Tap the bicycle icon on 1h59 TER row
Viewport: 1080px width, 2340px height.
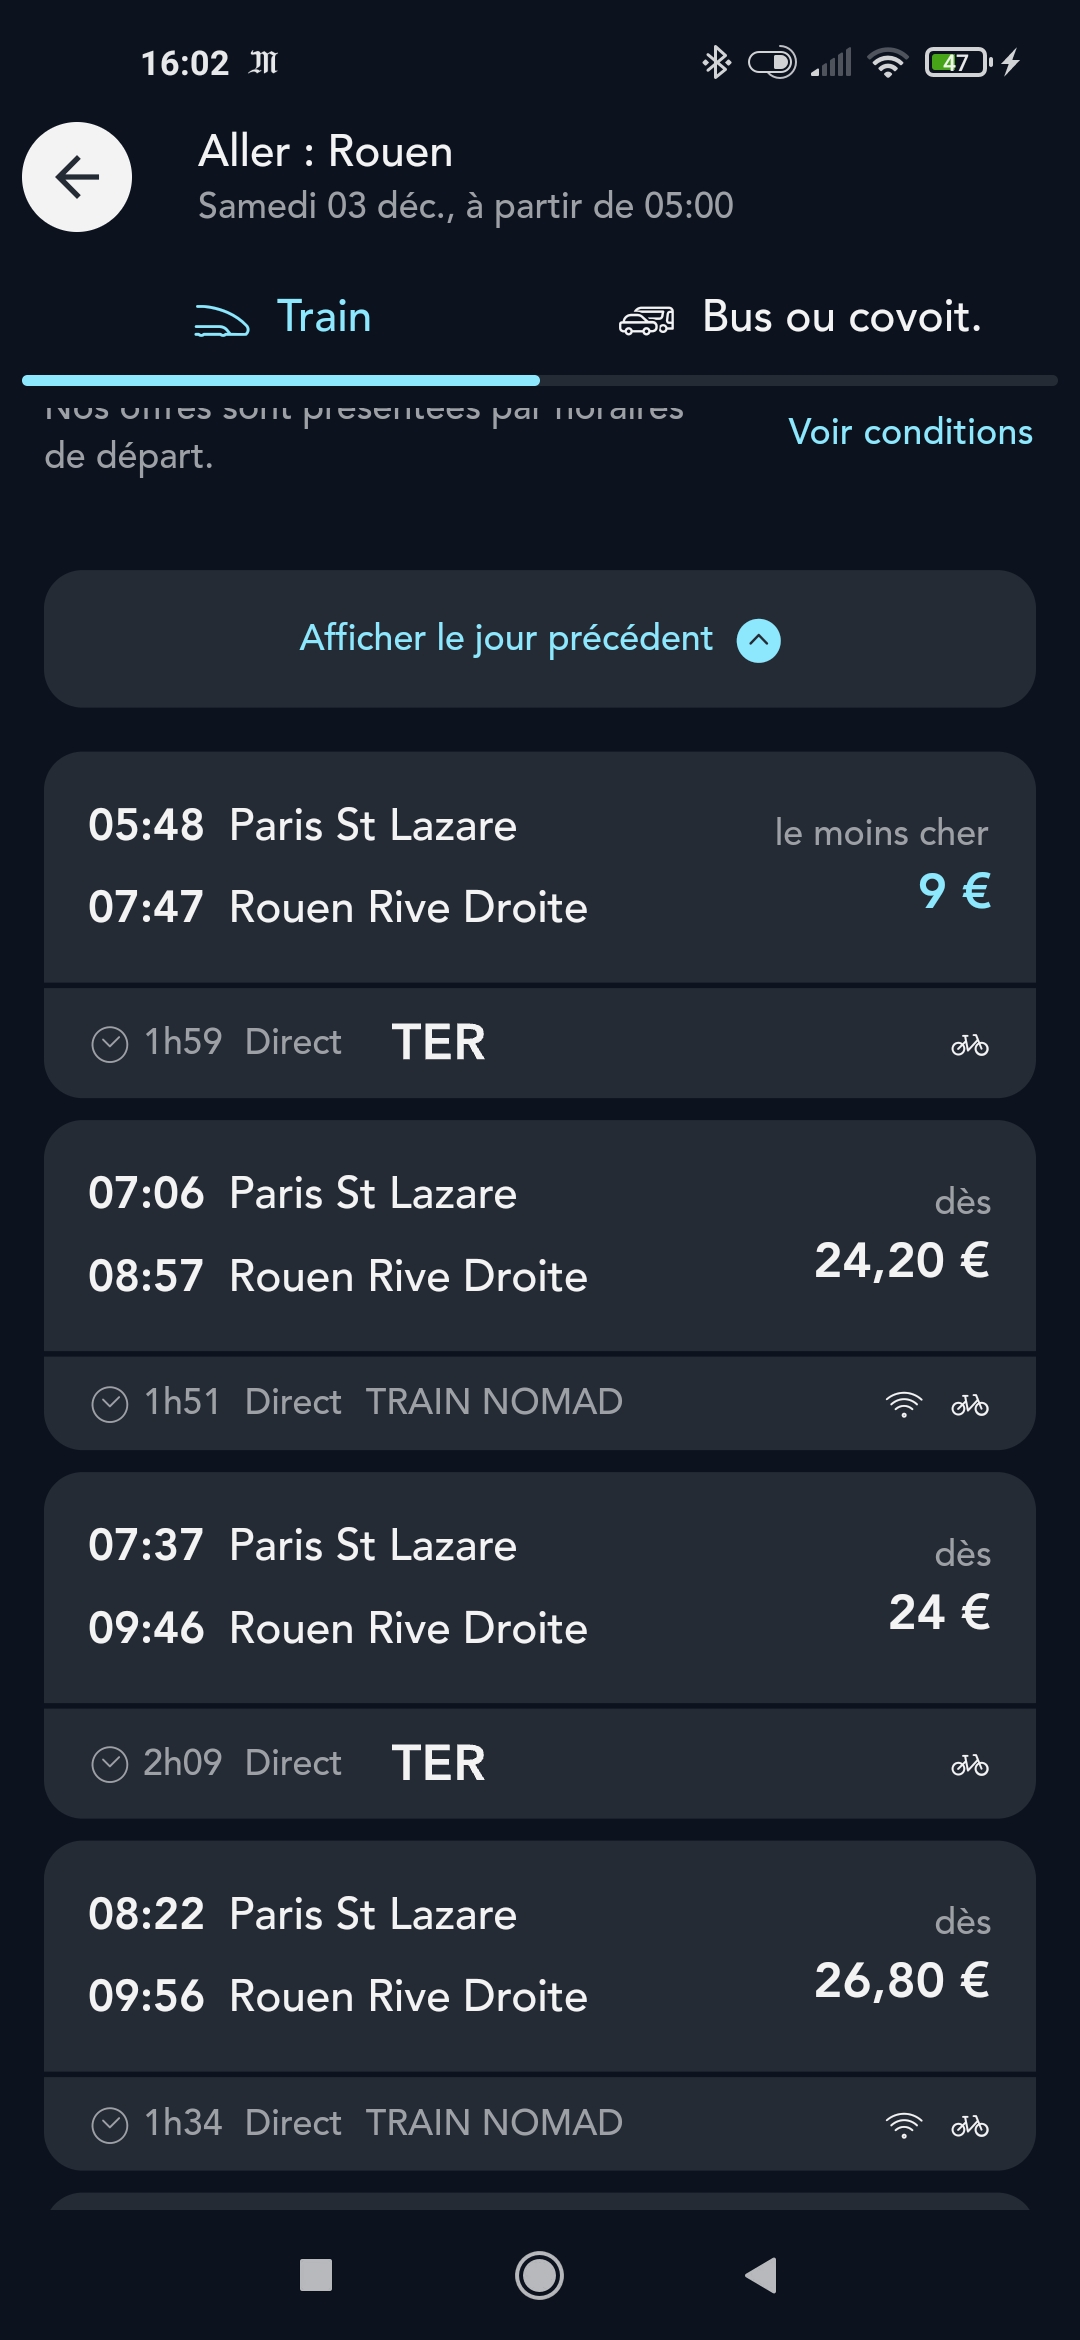click(x=969, y=1045)
